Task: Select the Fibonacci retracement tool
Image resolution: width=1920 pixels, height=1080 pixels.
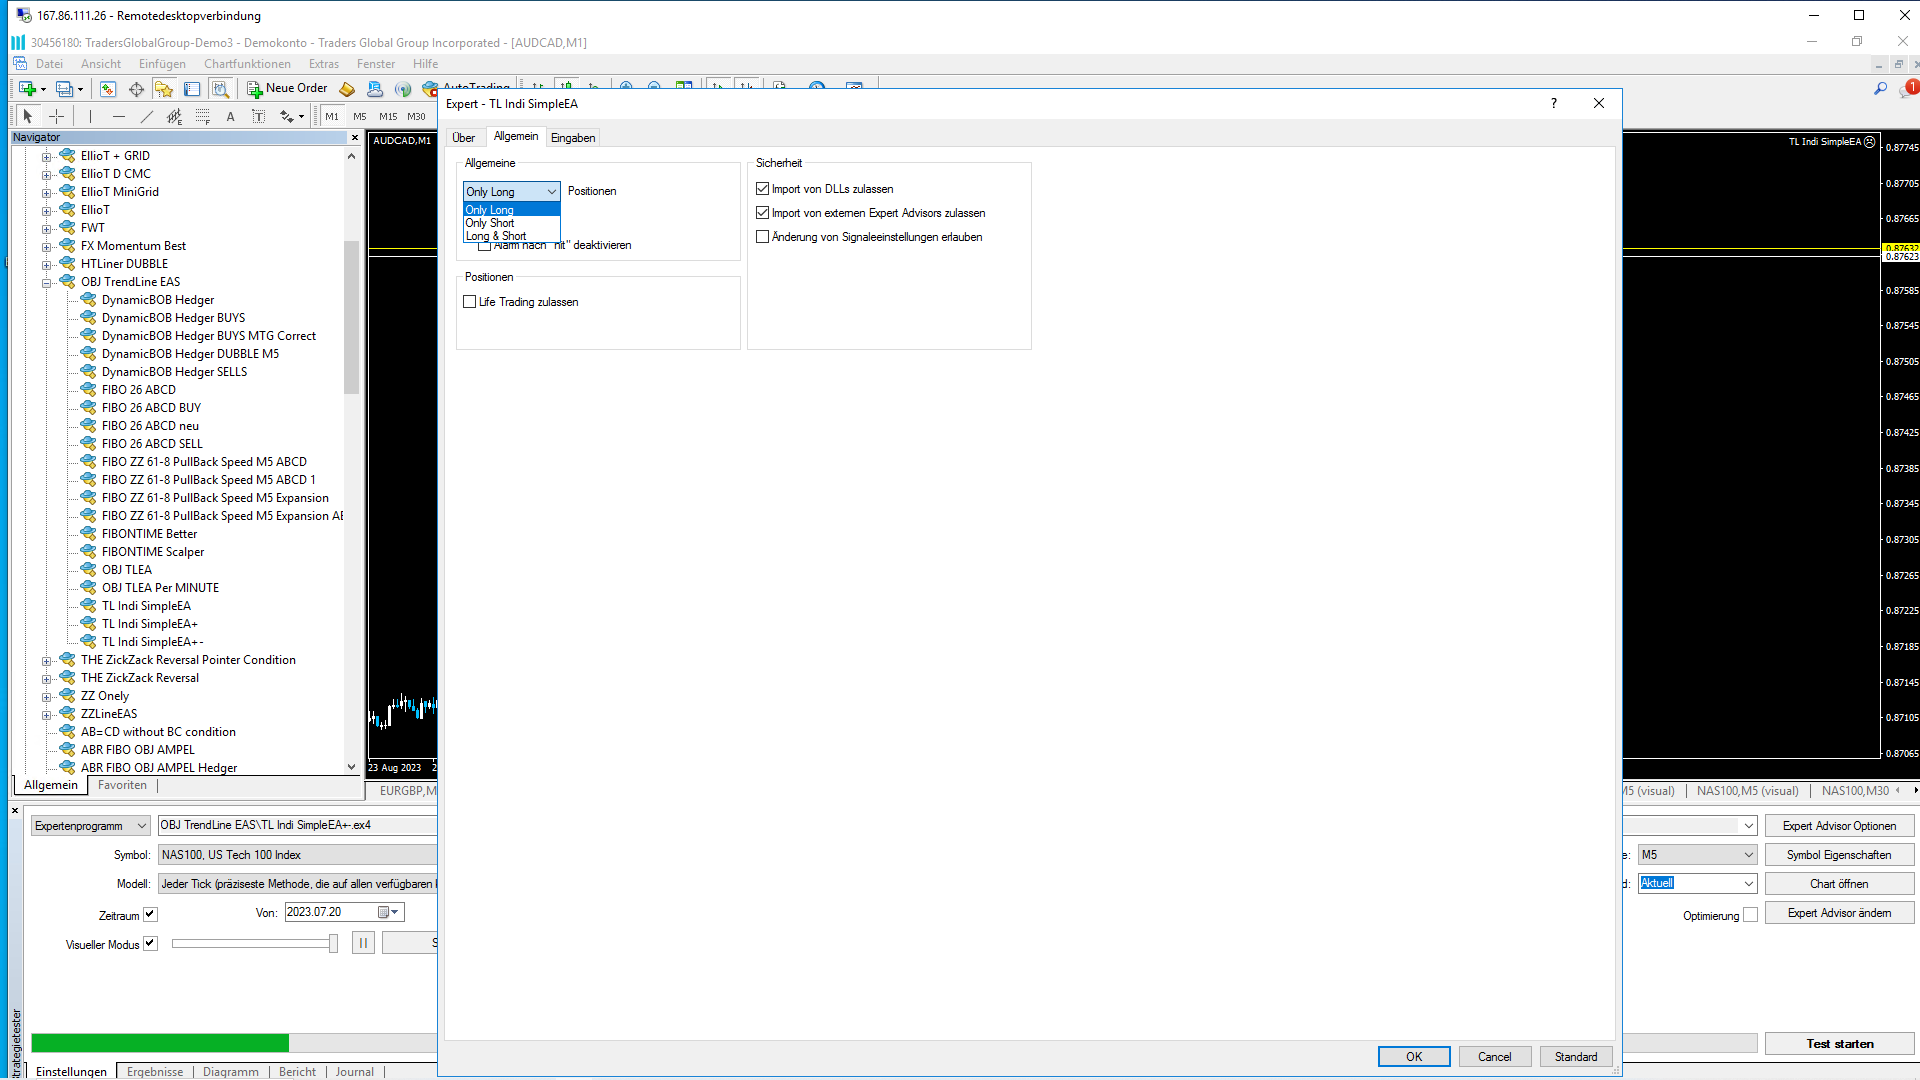Action: click(x=203, y=116)
